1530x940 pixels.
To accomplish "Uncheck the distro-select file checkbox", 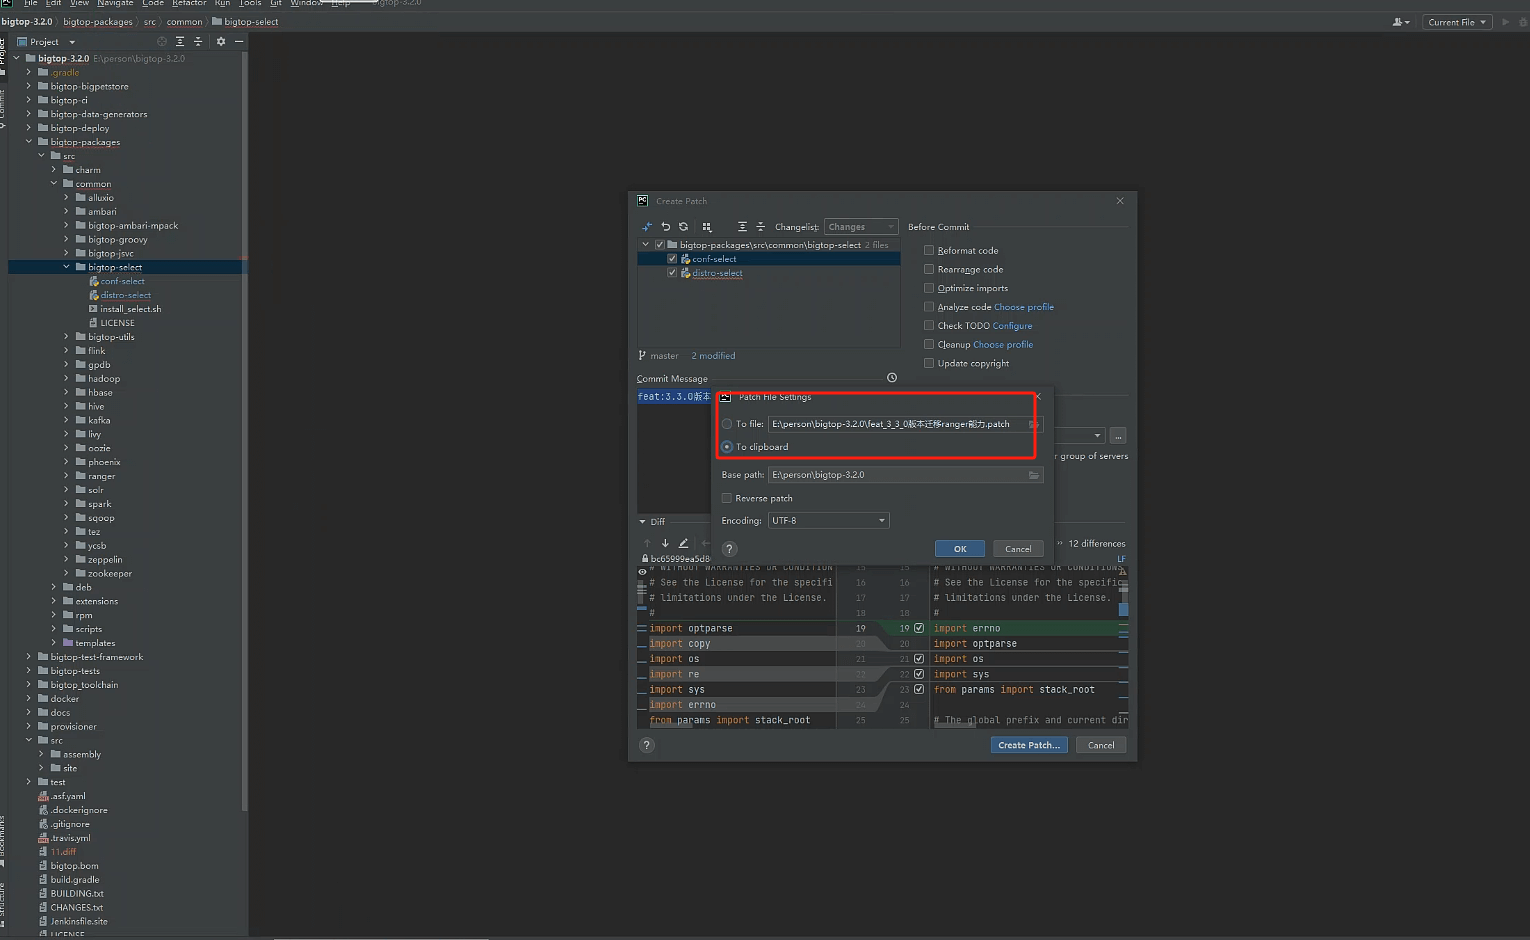I will (x=672, y=273).
